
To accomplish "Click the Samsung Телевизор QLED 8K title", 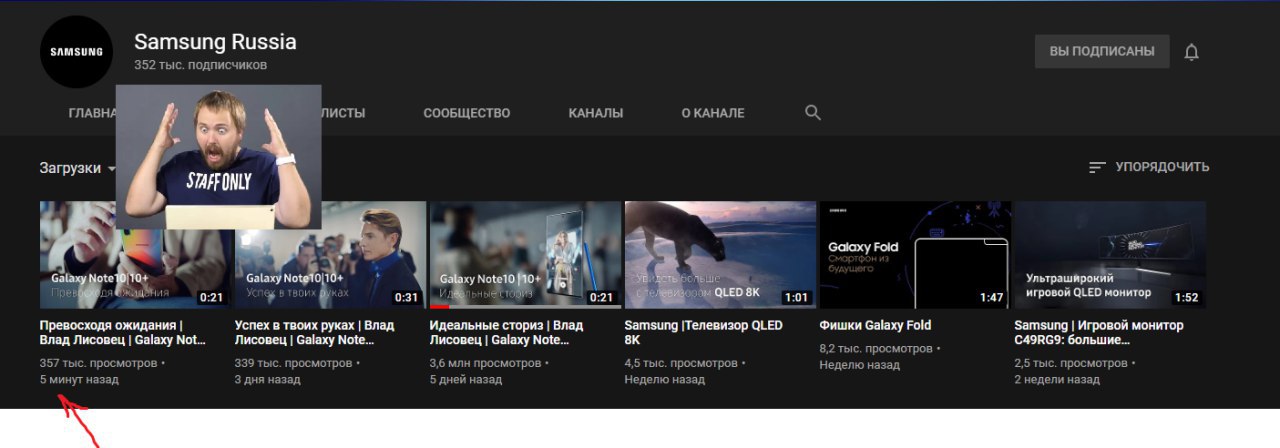I will pyautogui.click(x=703, y=332).
